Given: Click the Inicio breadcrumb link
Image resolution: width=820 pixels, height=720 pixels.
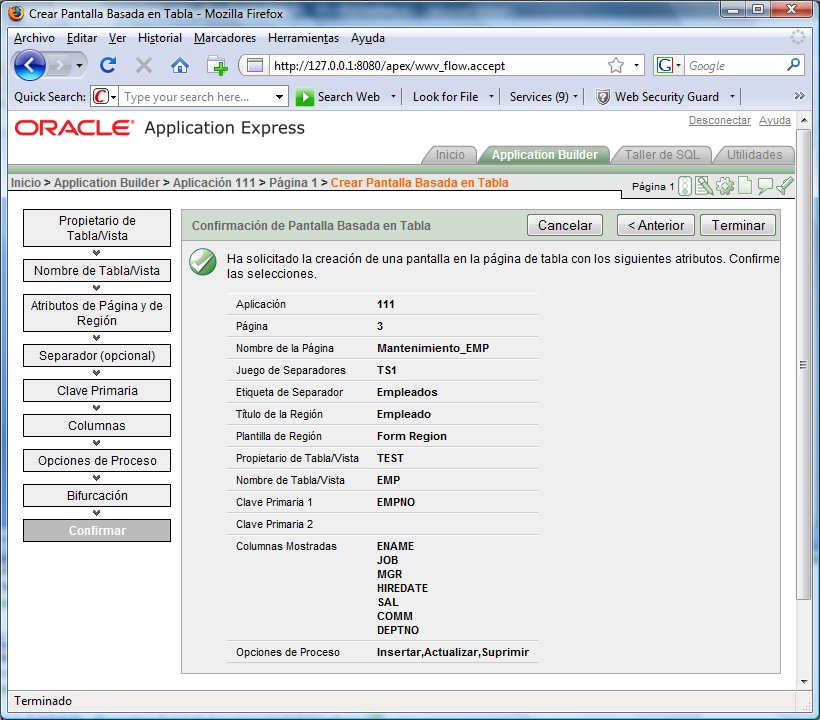Looking at the screenshot, I should point(26,182).
